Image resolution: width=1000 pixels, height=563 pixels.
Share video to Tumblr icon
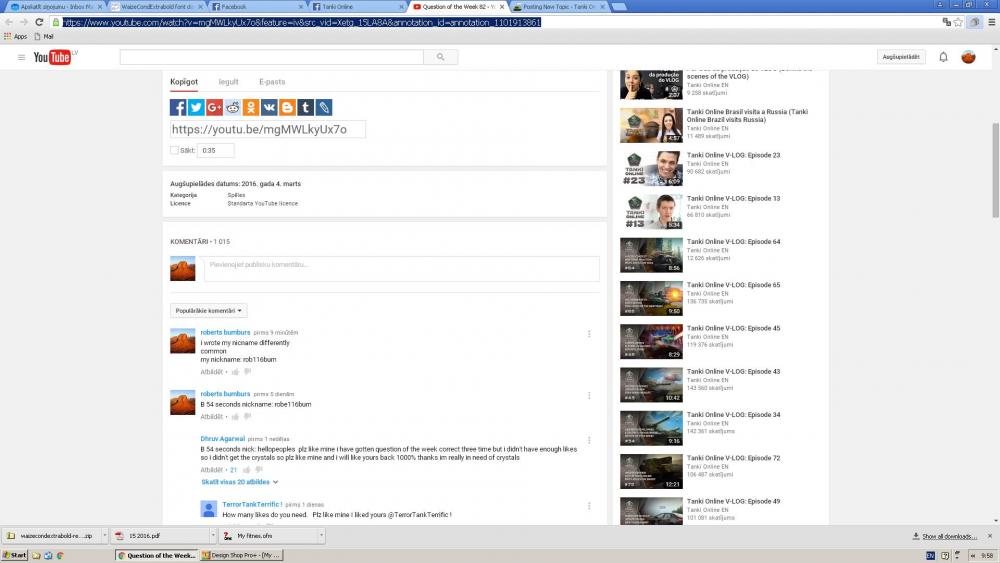point(306,107)
